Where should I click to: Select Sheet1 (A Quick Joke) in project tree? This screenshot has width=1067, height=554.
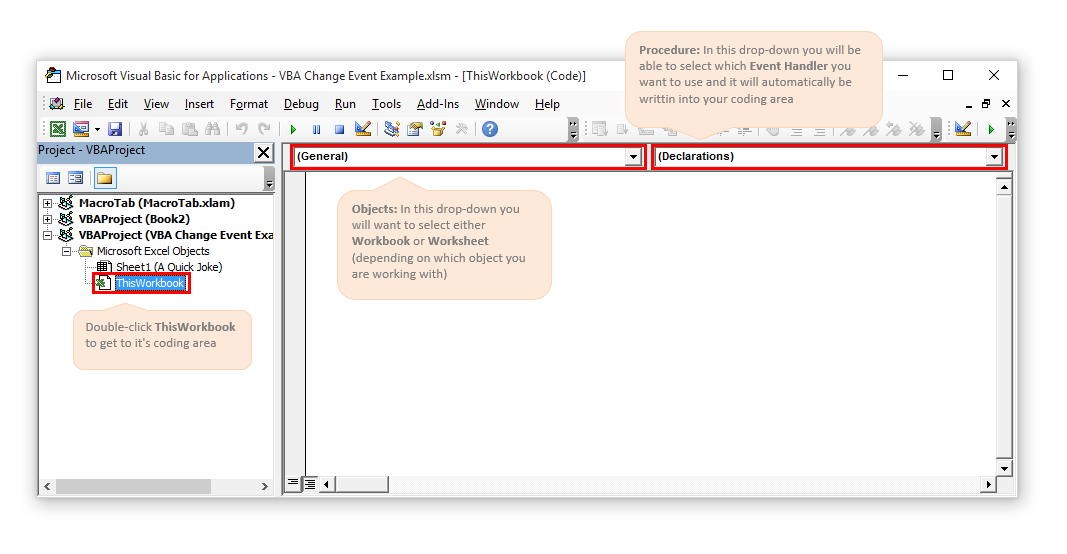point(168,267)
